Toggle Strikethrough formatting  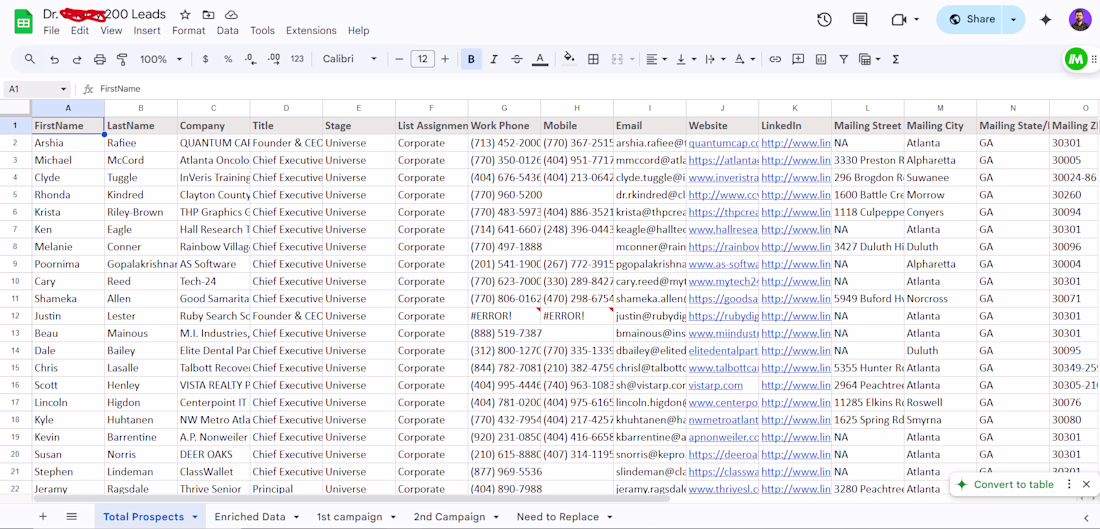(x=517, y=60)
